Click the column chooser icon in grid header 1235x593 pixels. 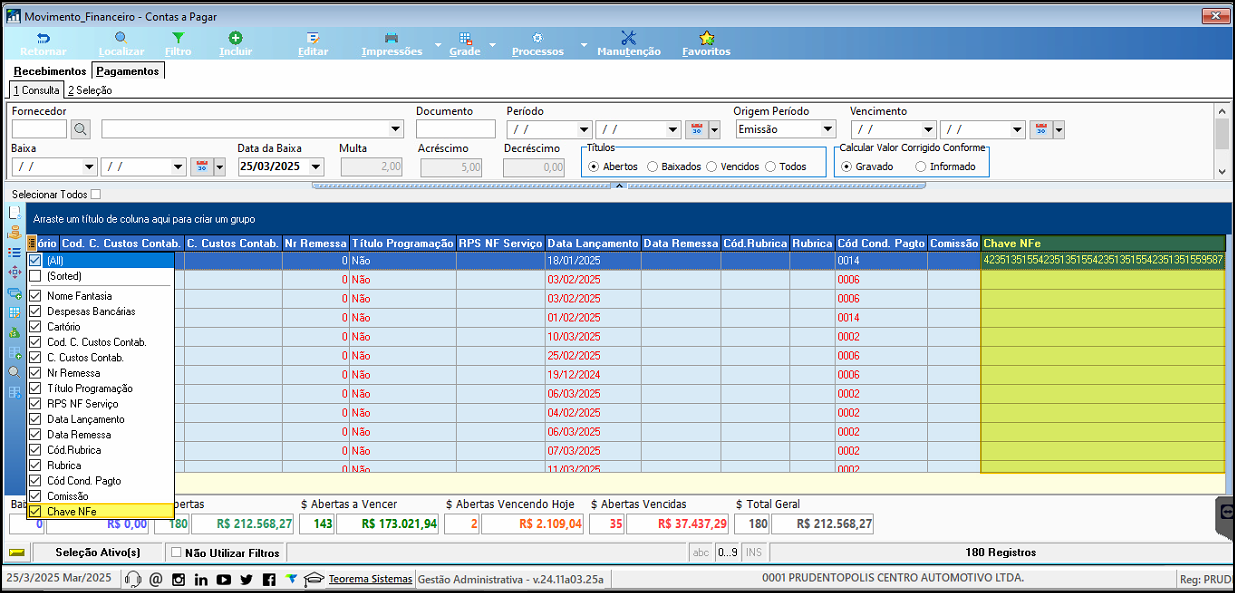pos(31,243)
